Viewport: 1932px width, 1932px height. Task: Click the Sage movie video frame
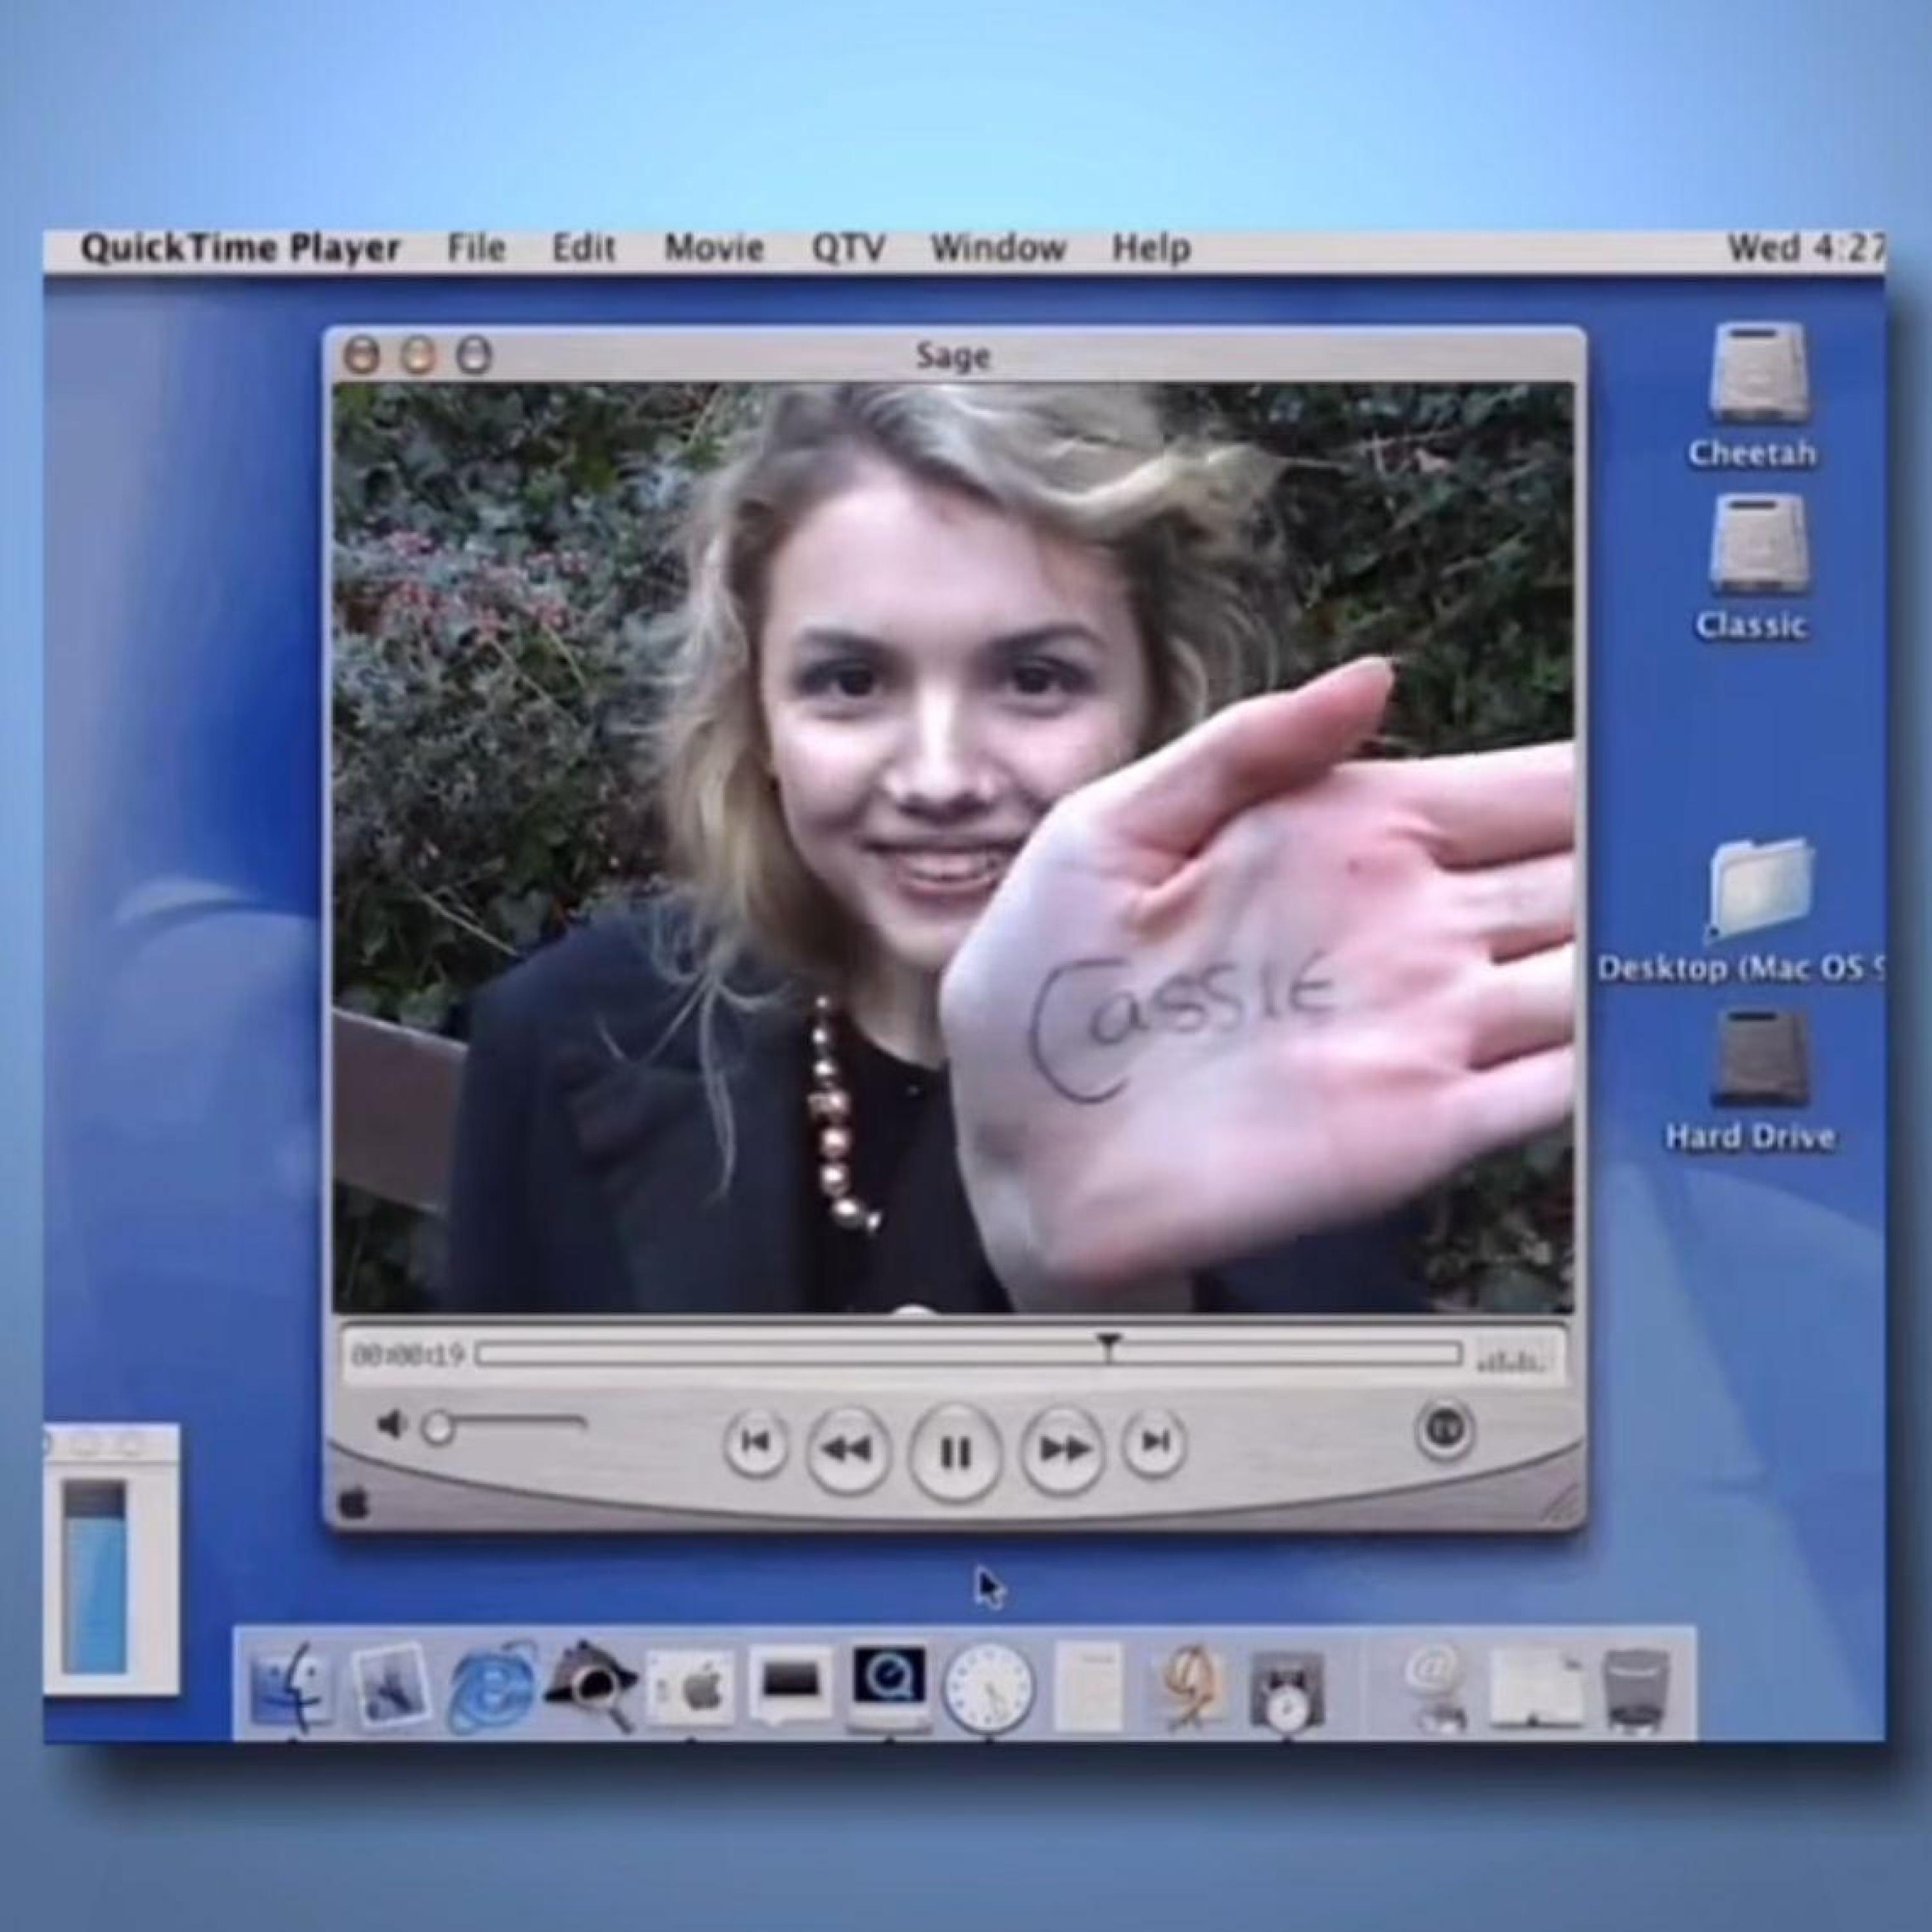point(953,848)
